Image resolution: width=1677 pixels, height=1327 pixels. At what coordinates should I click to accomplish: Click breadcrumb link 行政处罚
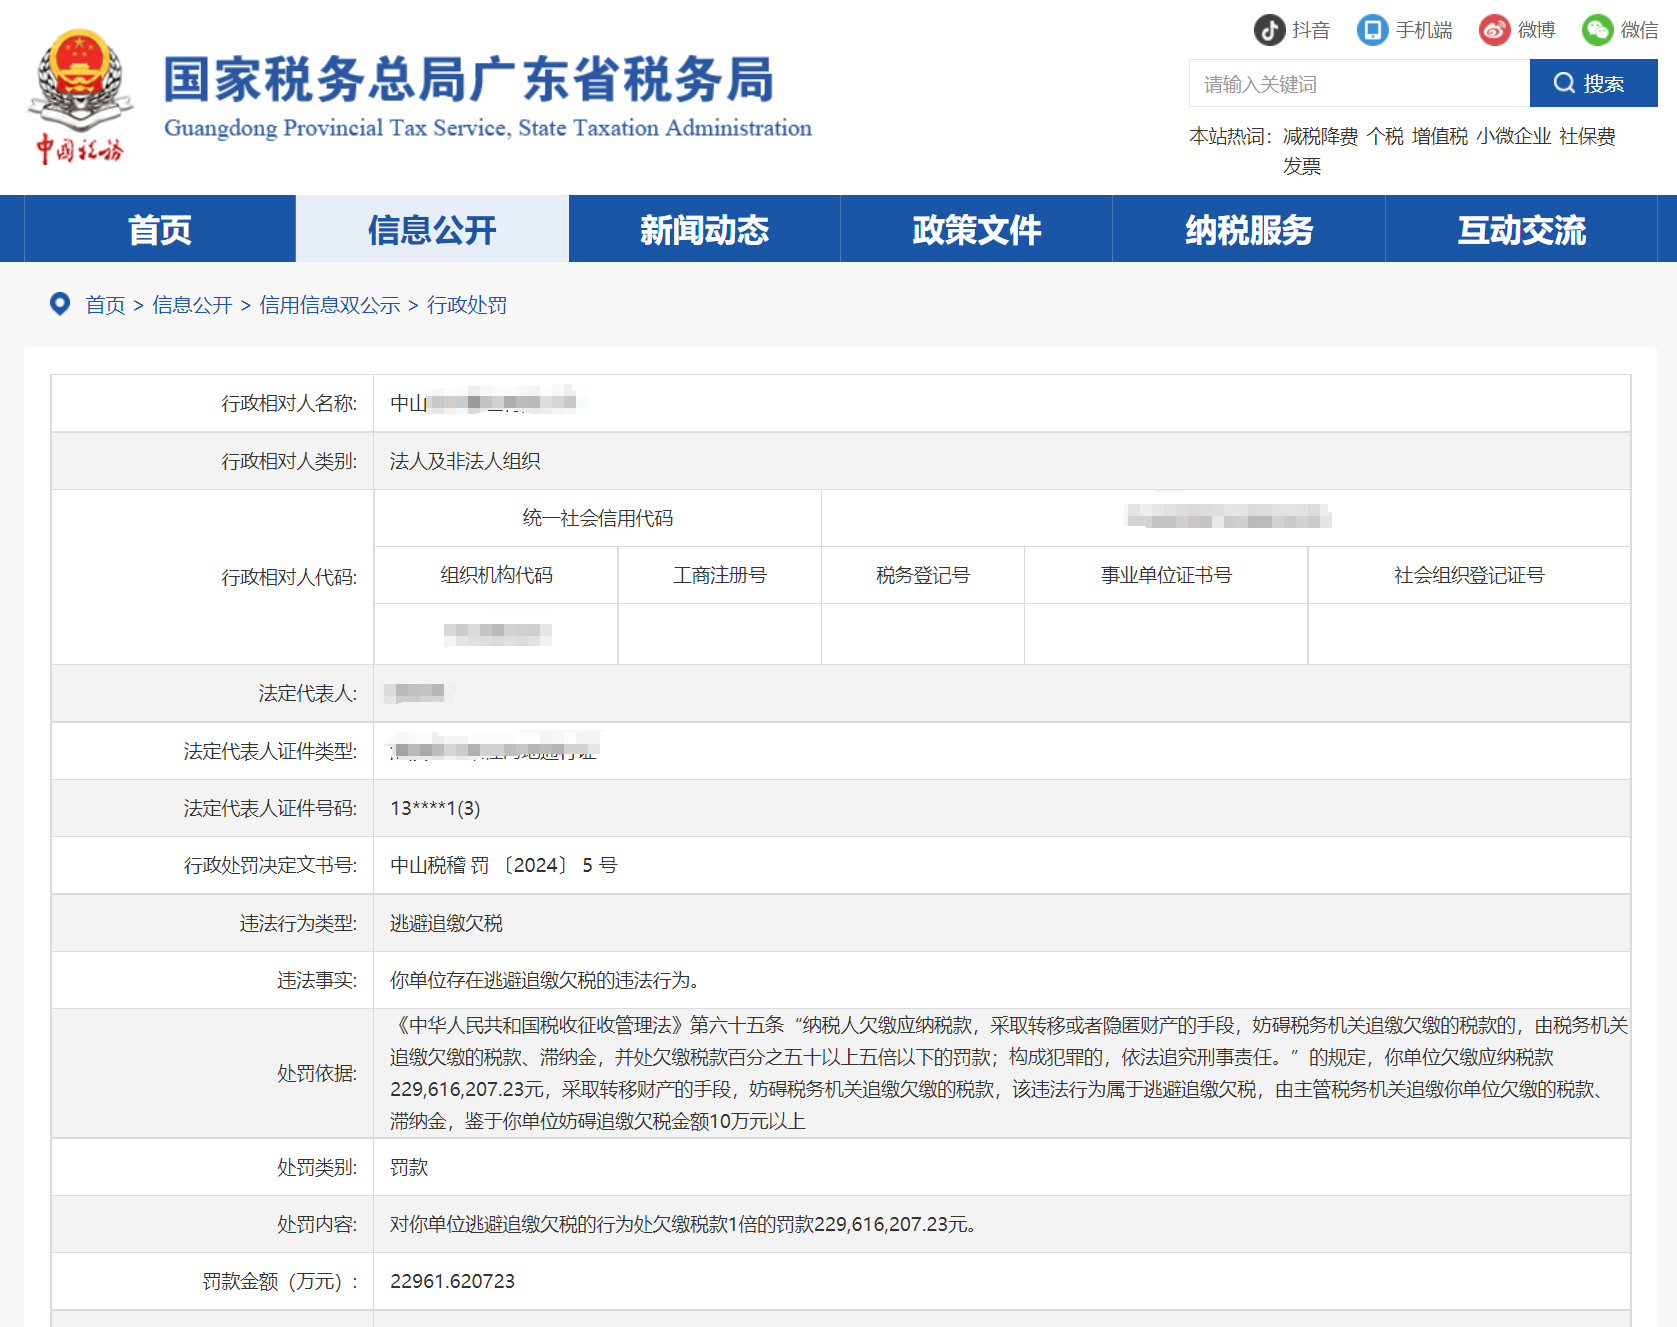tap(467, 305)
